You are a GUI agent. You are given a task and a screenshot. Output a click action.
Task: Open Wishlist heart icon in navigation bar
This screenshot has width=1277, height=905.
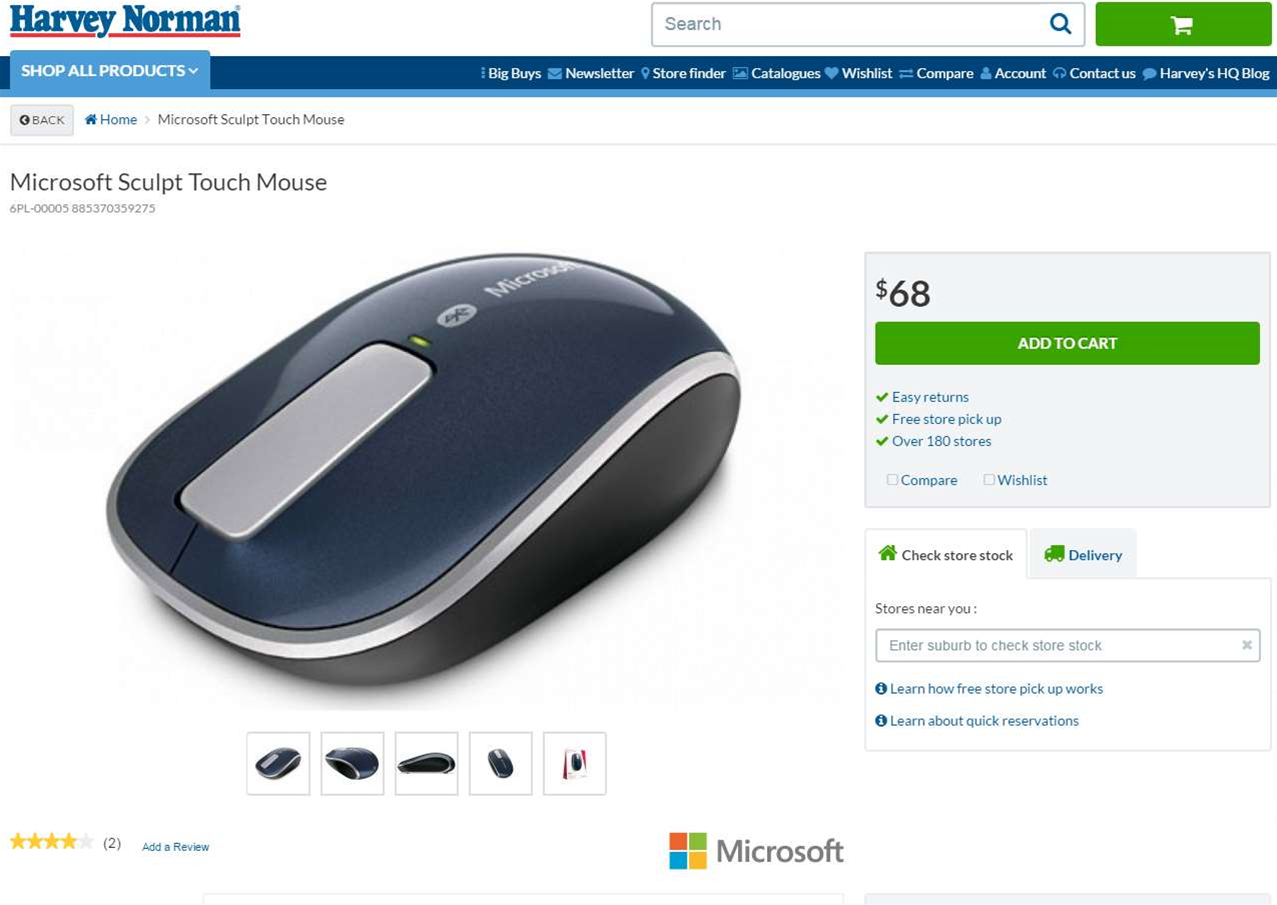coord(831,73)
